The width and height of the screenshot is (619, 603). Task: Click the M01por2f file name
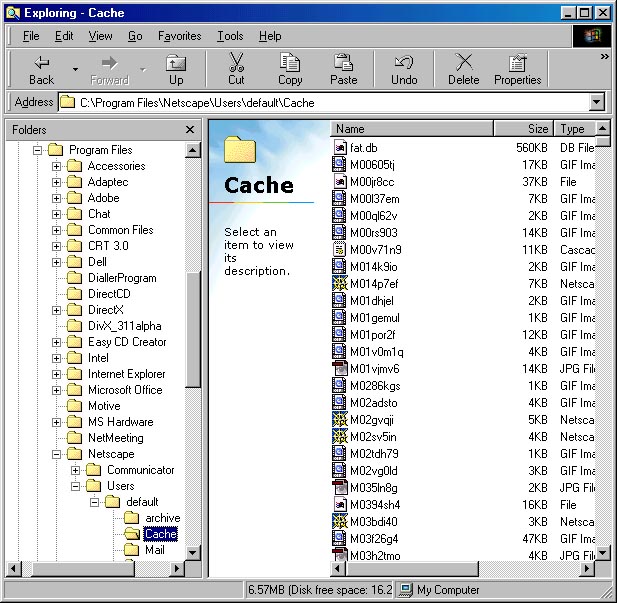372,335
